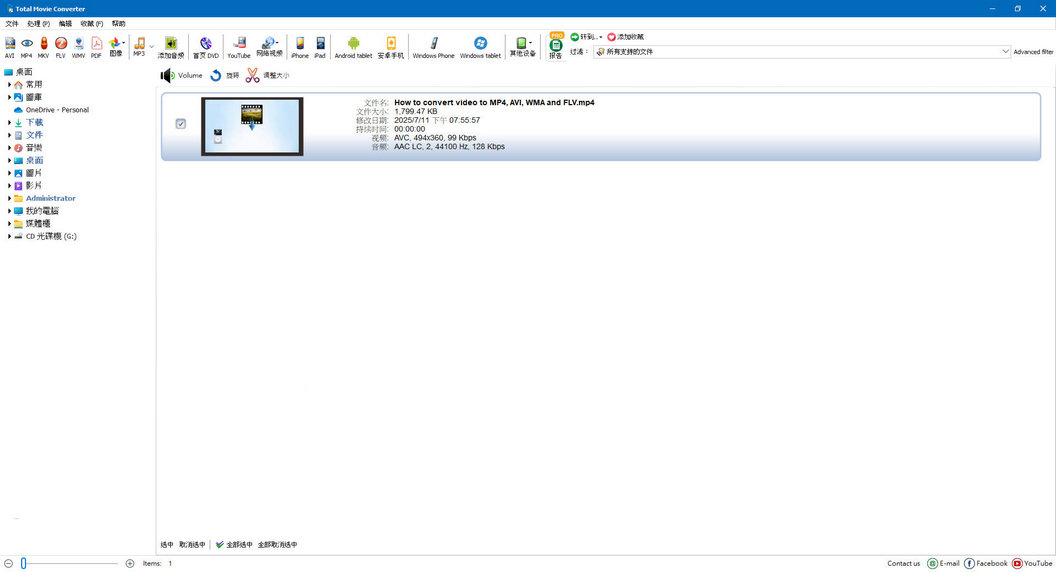This screenshot has width=1056, height=572.
Task: Choose the Android tablet preset
Action: pos(353,47)
